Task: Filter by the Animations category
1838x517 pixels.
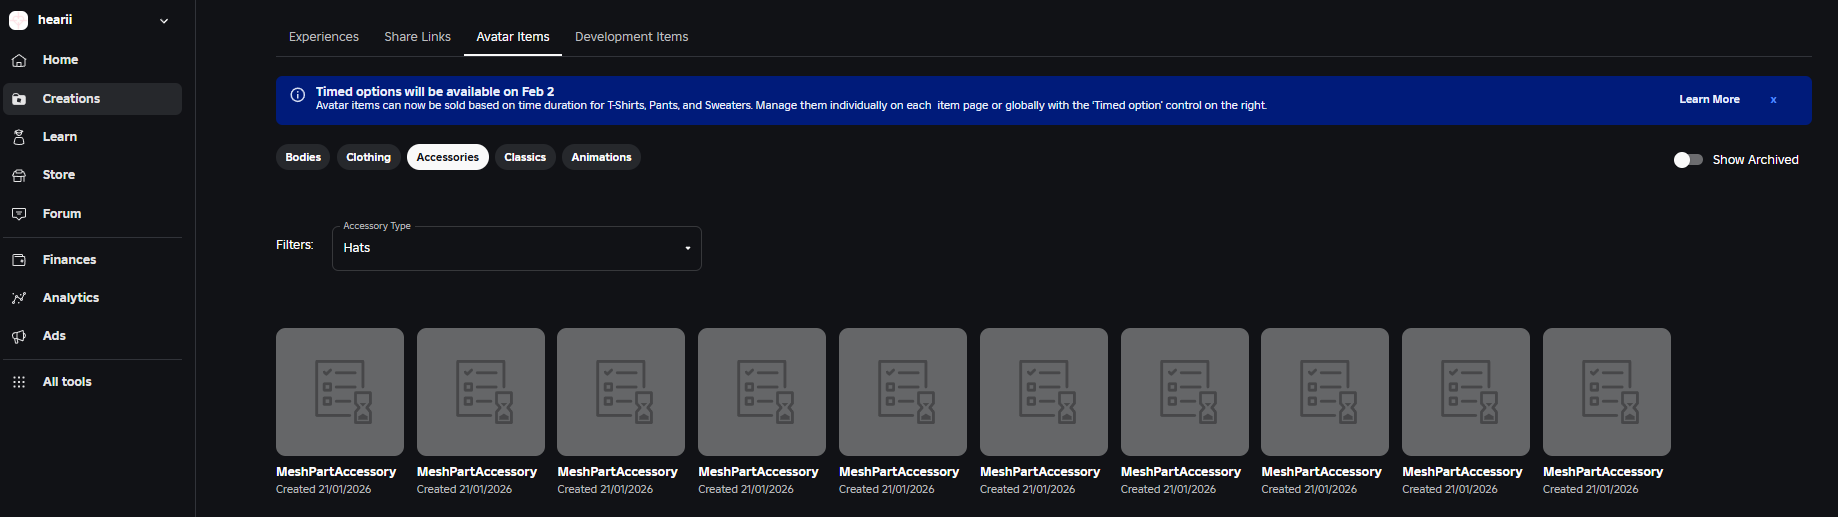Action: coord(601,157)
